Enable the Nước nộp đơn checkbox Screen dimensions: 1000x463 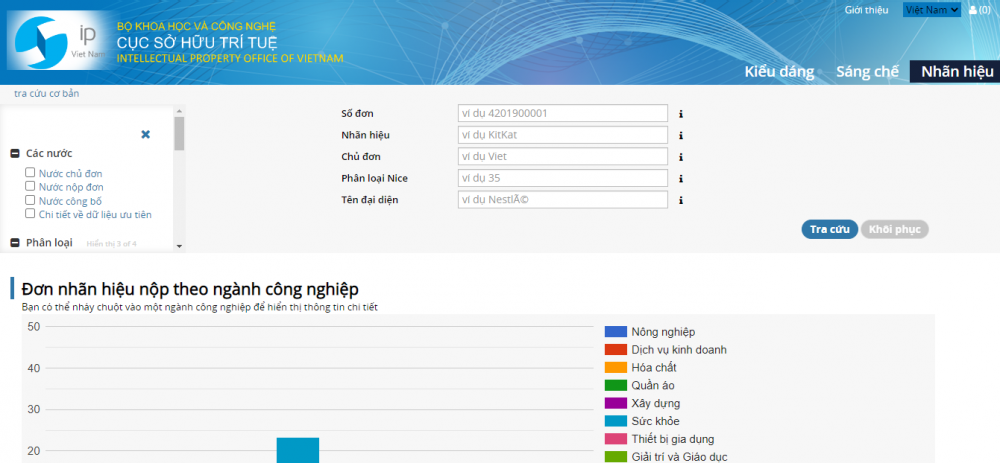click(31, 187)
